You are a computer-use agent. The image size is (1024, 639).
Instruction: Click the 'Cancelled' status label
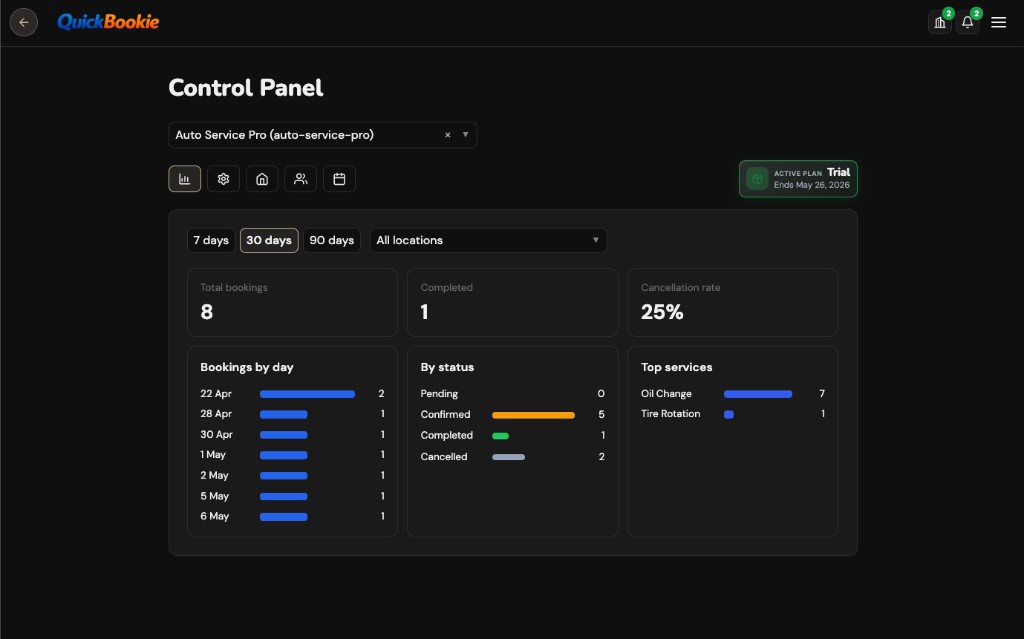[x=444, y=457]
